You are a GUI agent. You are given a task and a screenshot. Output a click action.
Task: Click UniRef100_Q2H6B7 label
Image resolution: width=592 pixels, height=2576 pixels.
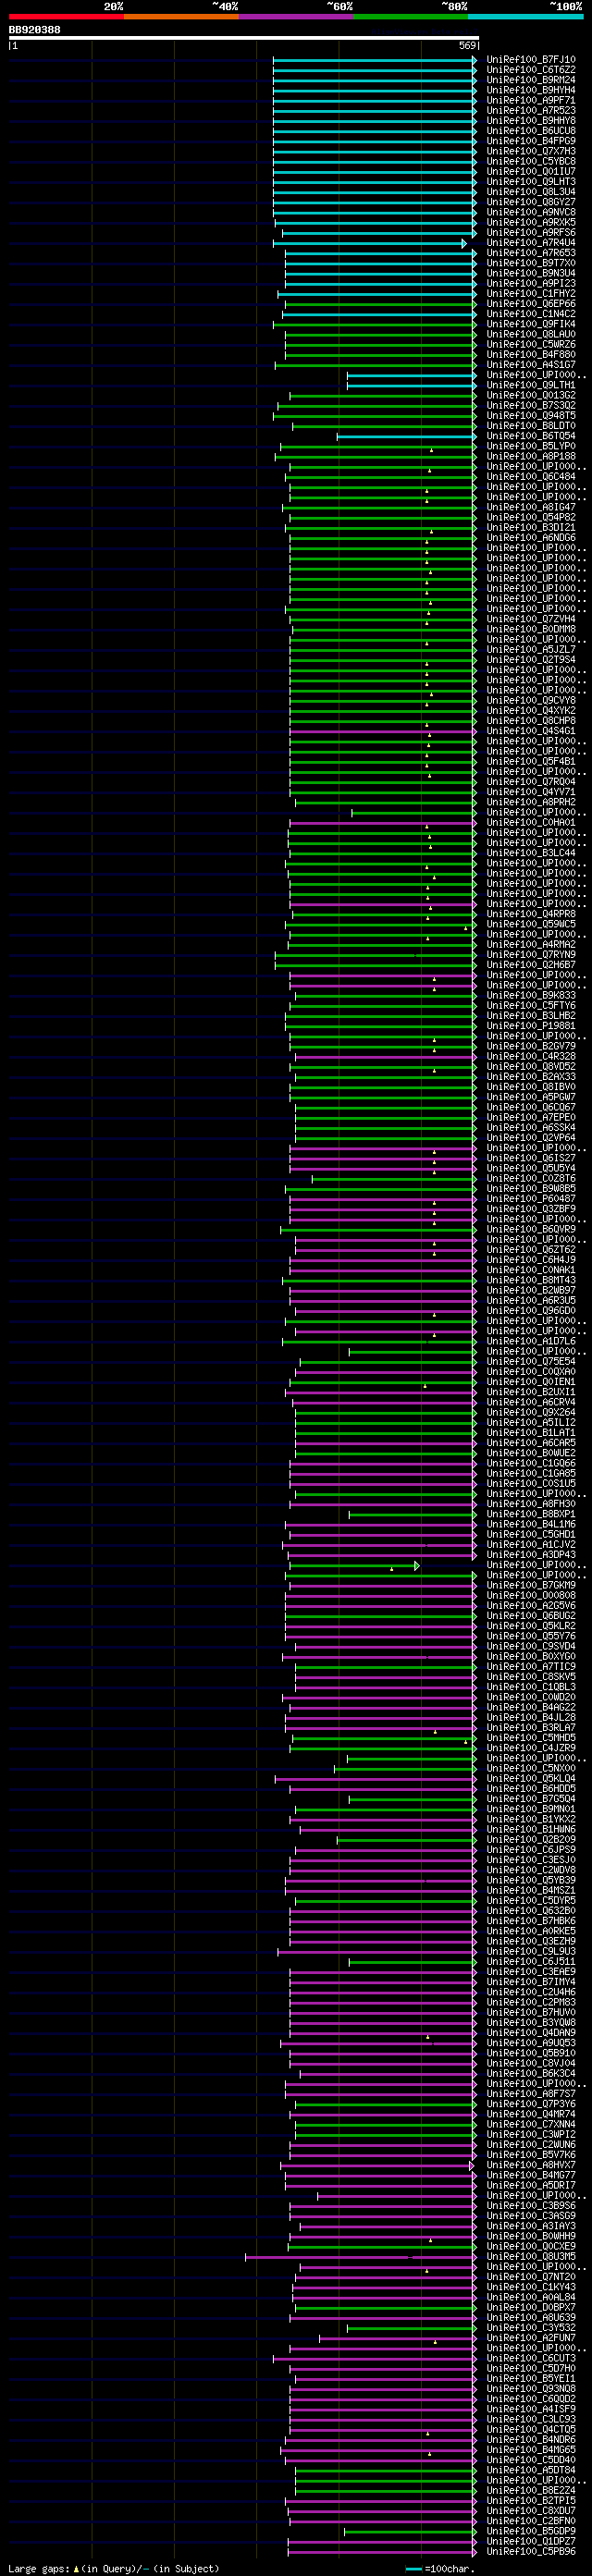pos(531,965)
